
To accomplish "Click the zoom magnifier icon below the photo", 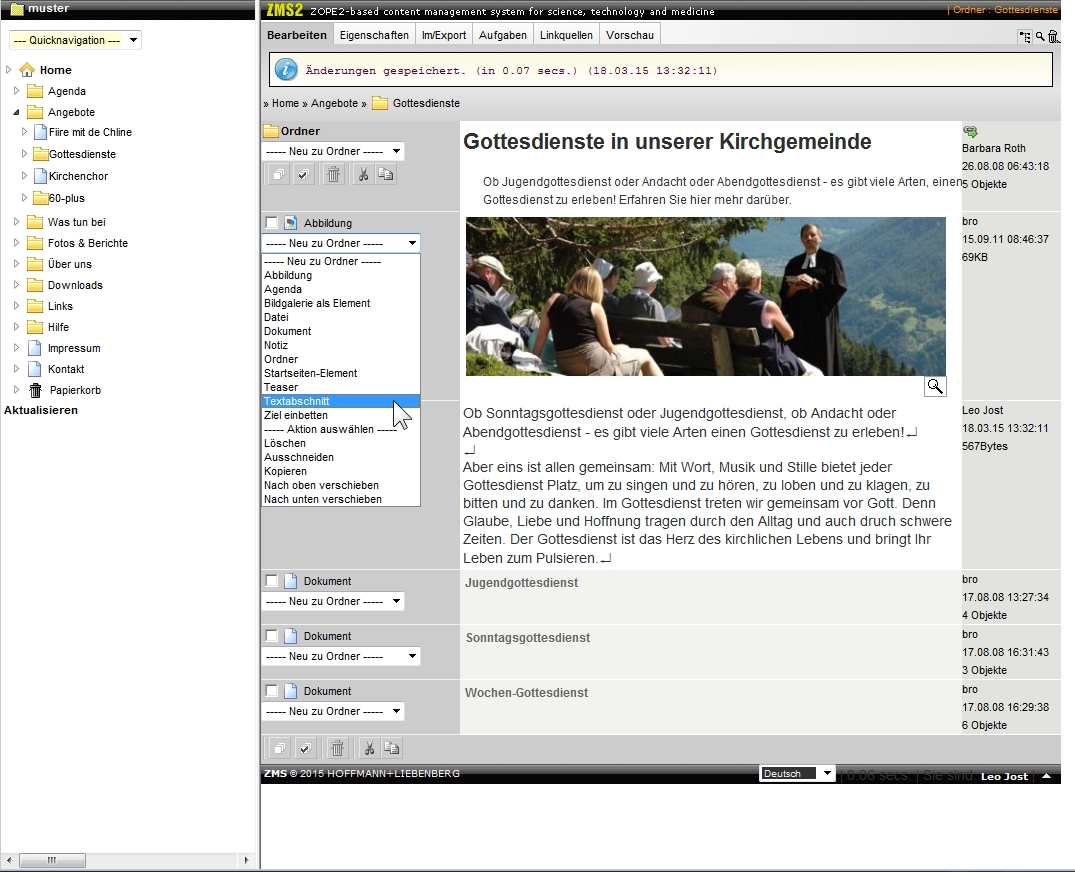I will 935,386.
